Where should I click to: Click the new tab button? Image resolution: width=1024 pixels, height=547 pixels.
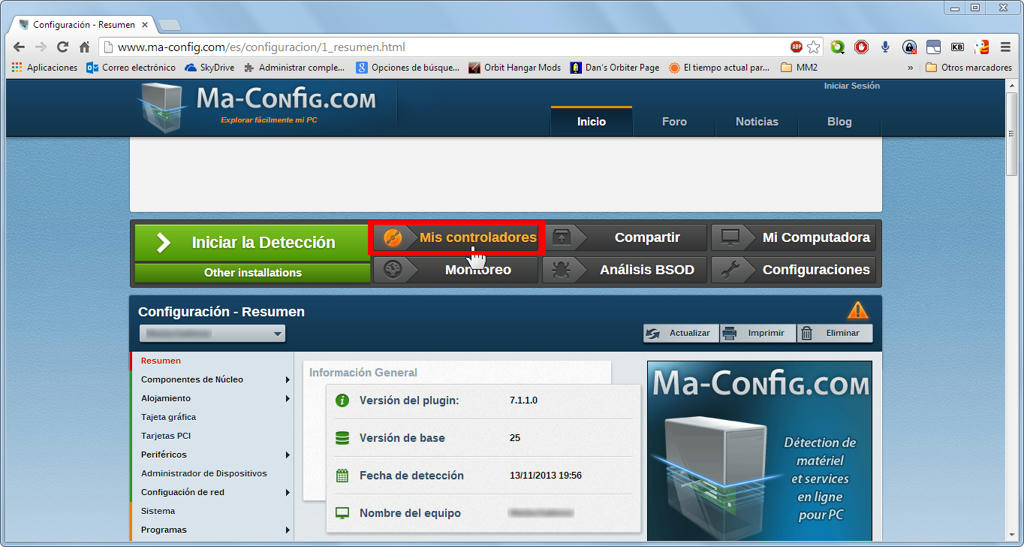point(170,25)
